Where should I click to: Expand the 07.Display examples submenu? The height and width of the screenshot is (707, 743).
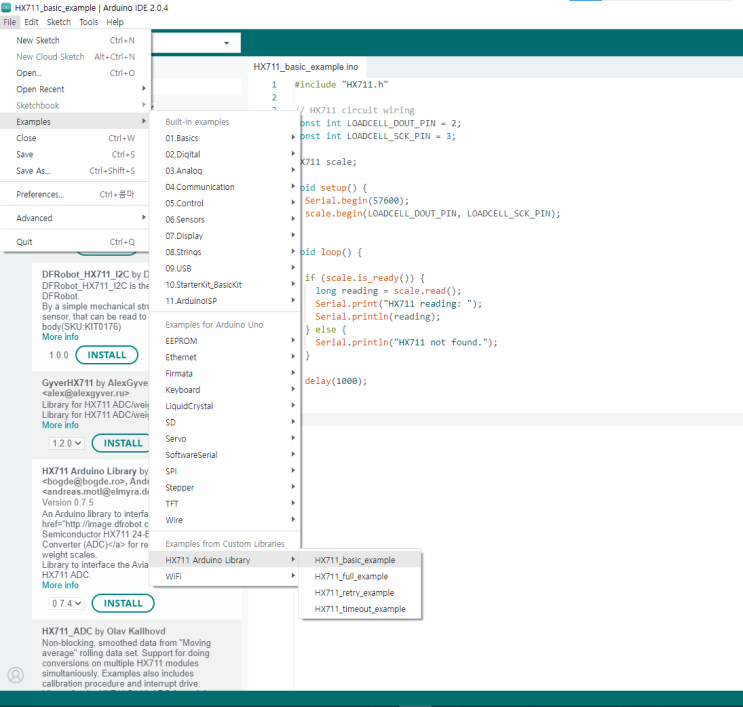pos(225,236)
